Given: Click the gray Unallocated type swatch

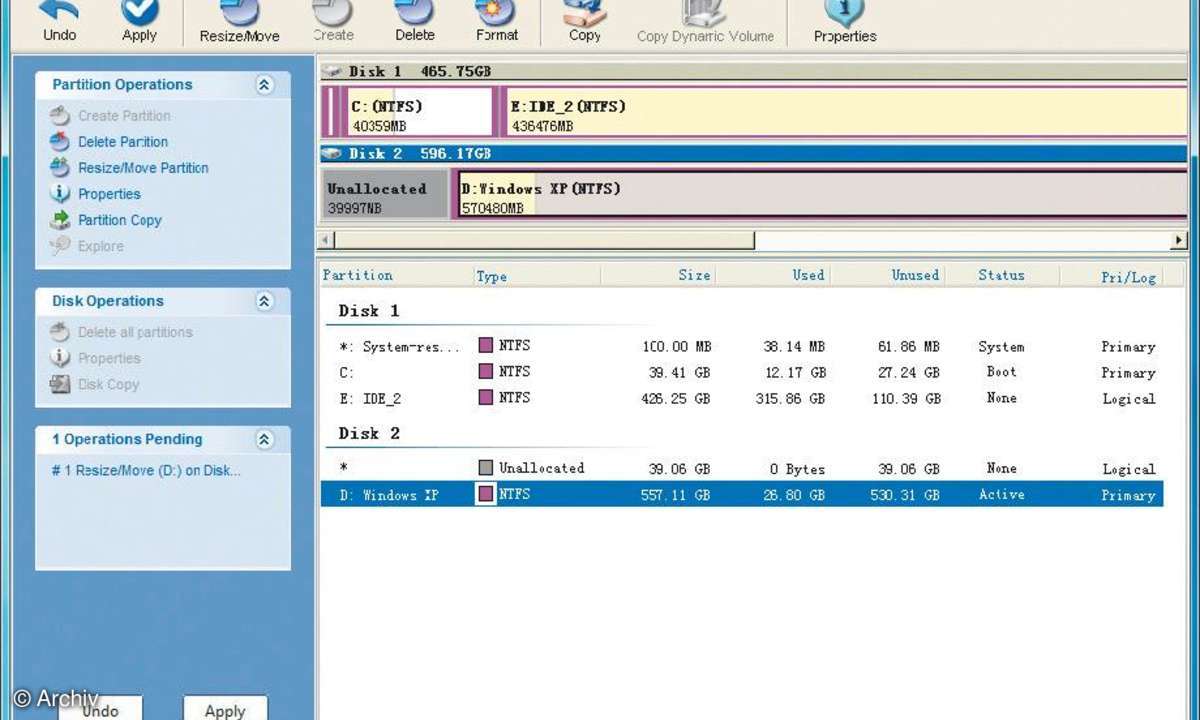Looking at the screenshot, I should tap(485, 467).
